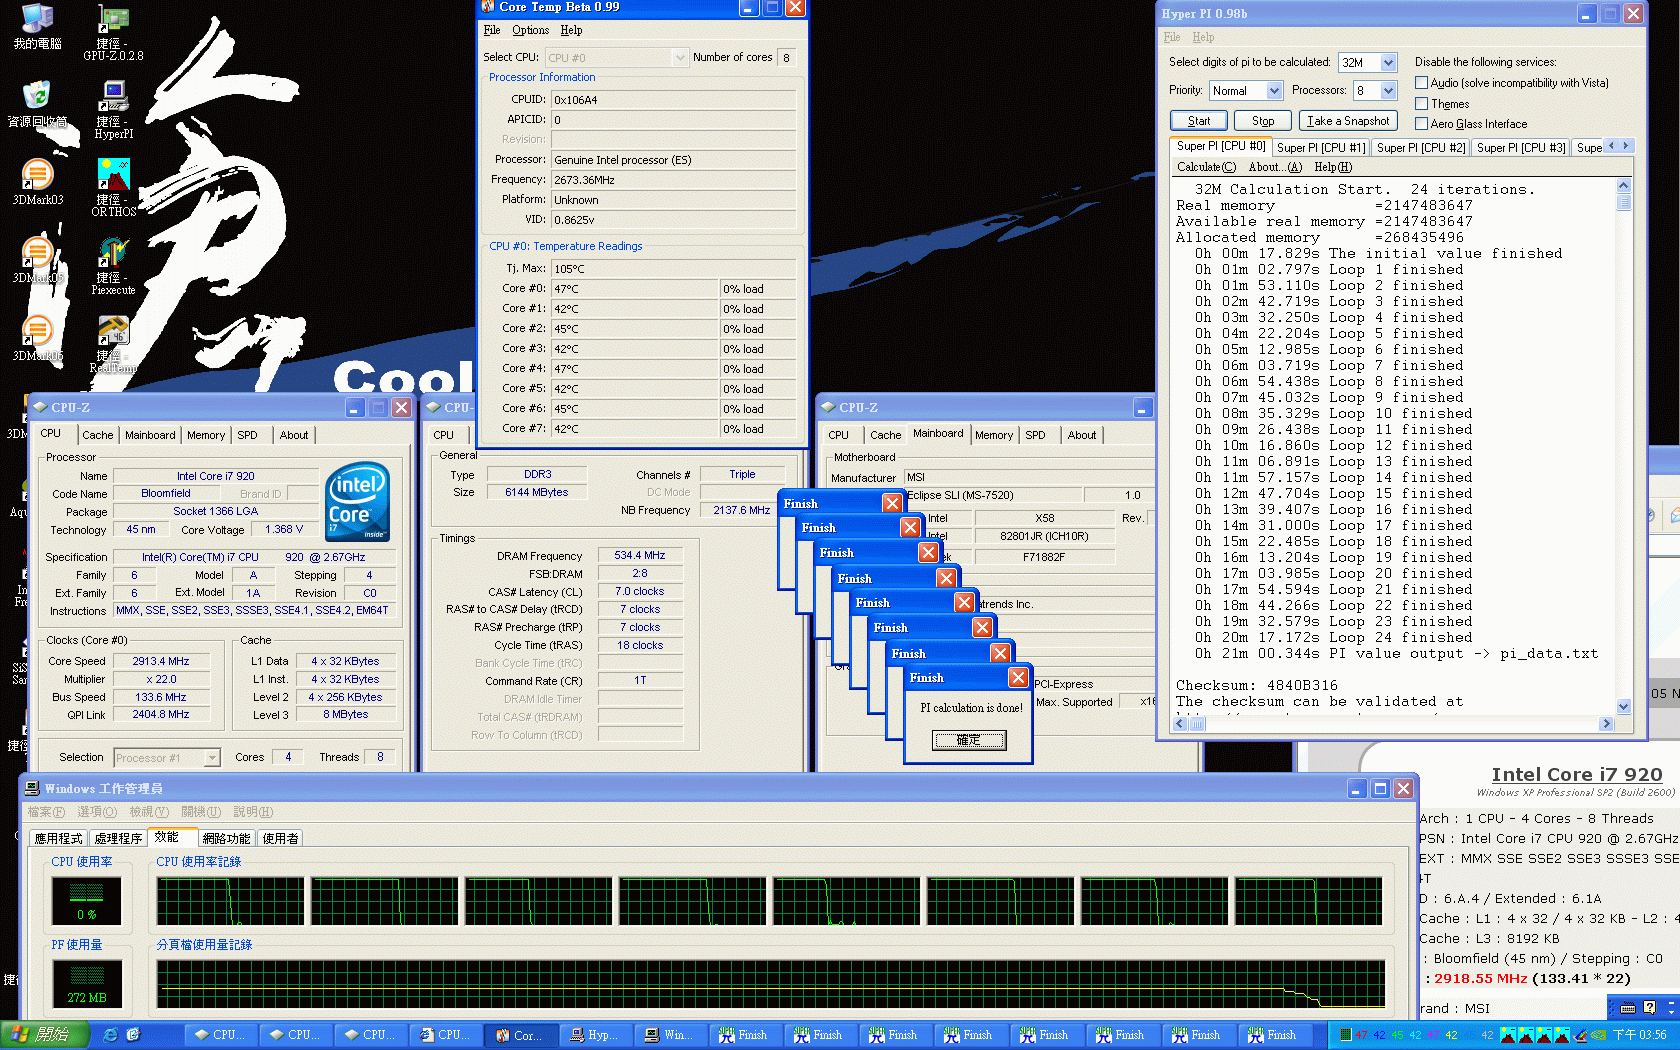Viewport: 1680px width, 1050px height.
Task: Close the Core Temp window
Action: click(x=796, y=8)
